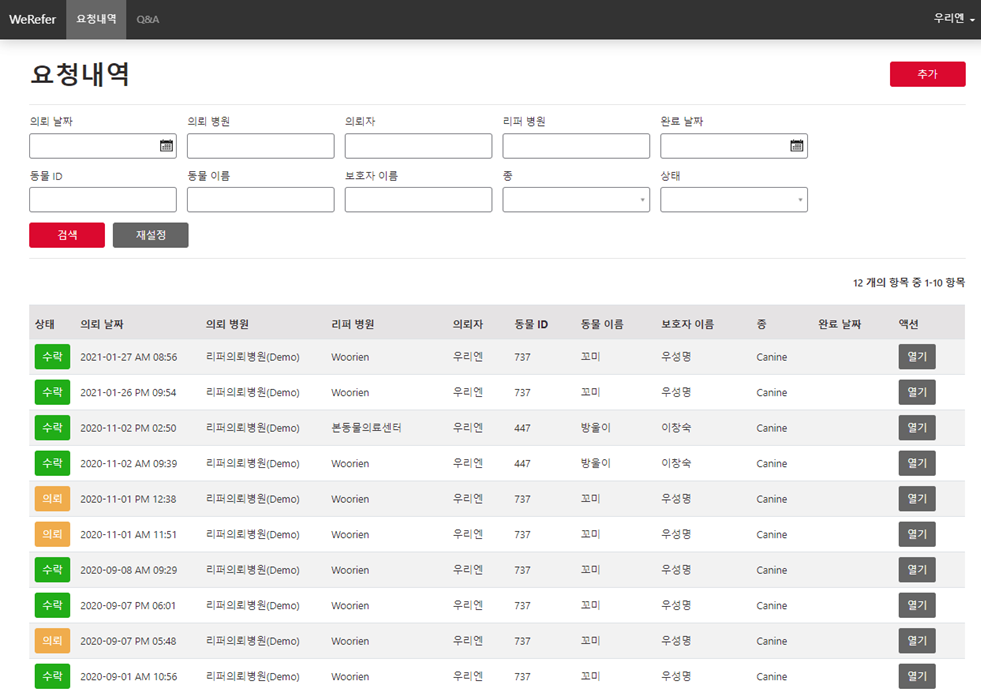Open the 2021-01-26 PM 09:54 request

coord(917,392)
